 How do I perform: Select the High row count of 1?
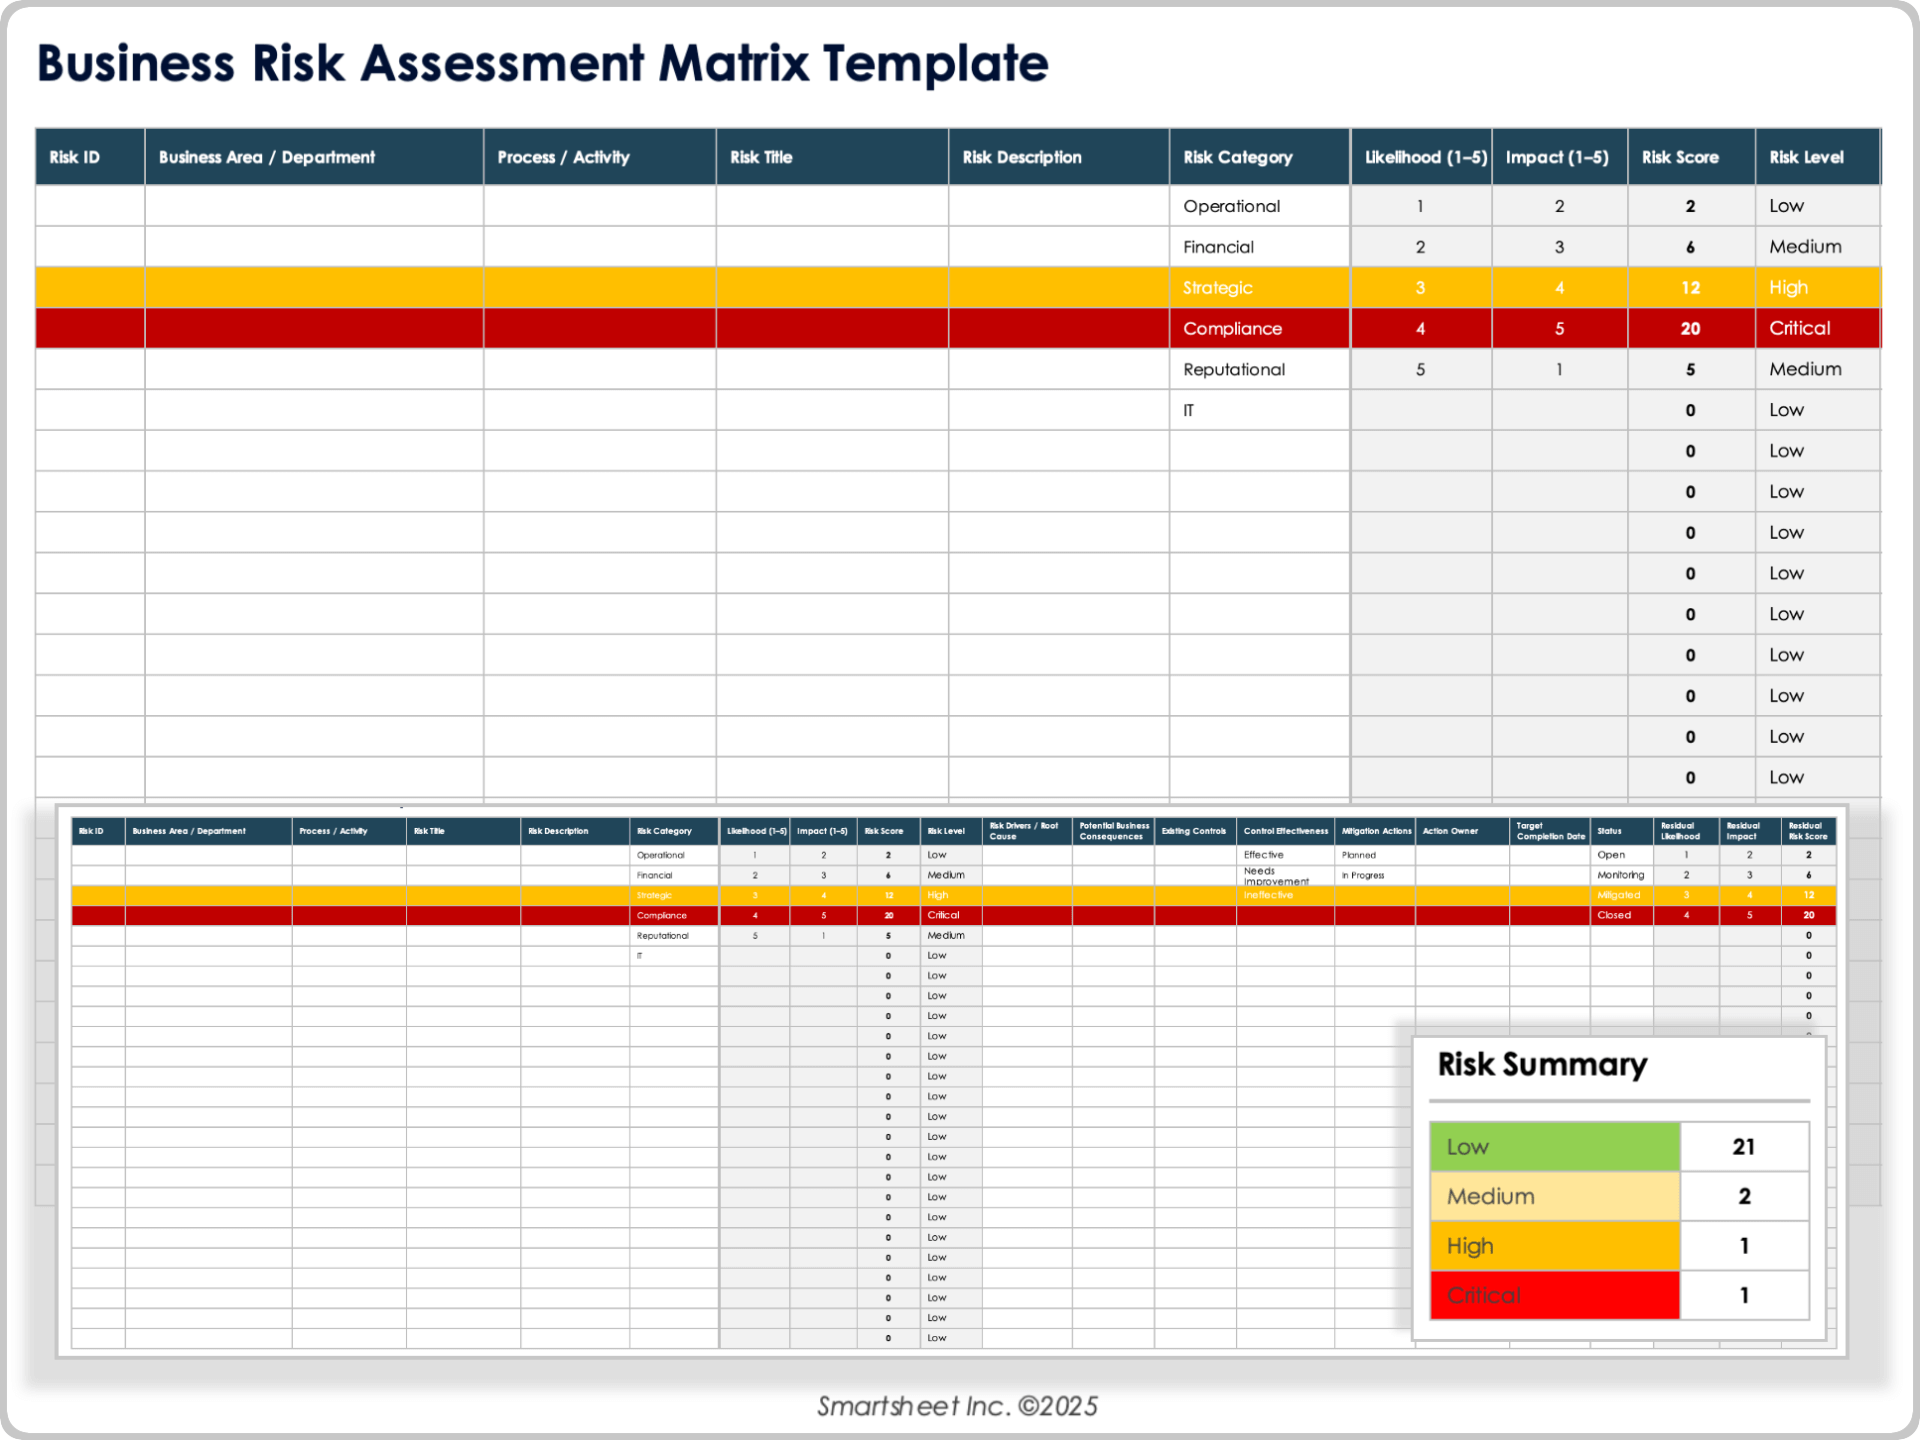[x=1744, y=1246]
